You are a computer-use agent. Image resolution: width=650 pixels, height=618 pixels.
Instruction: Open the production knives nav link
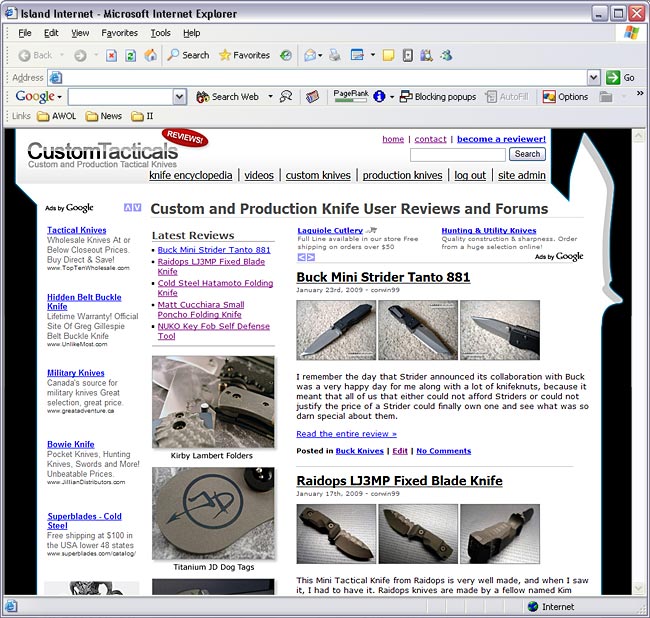403,175
